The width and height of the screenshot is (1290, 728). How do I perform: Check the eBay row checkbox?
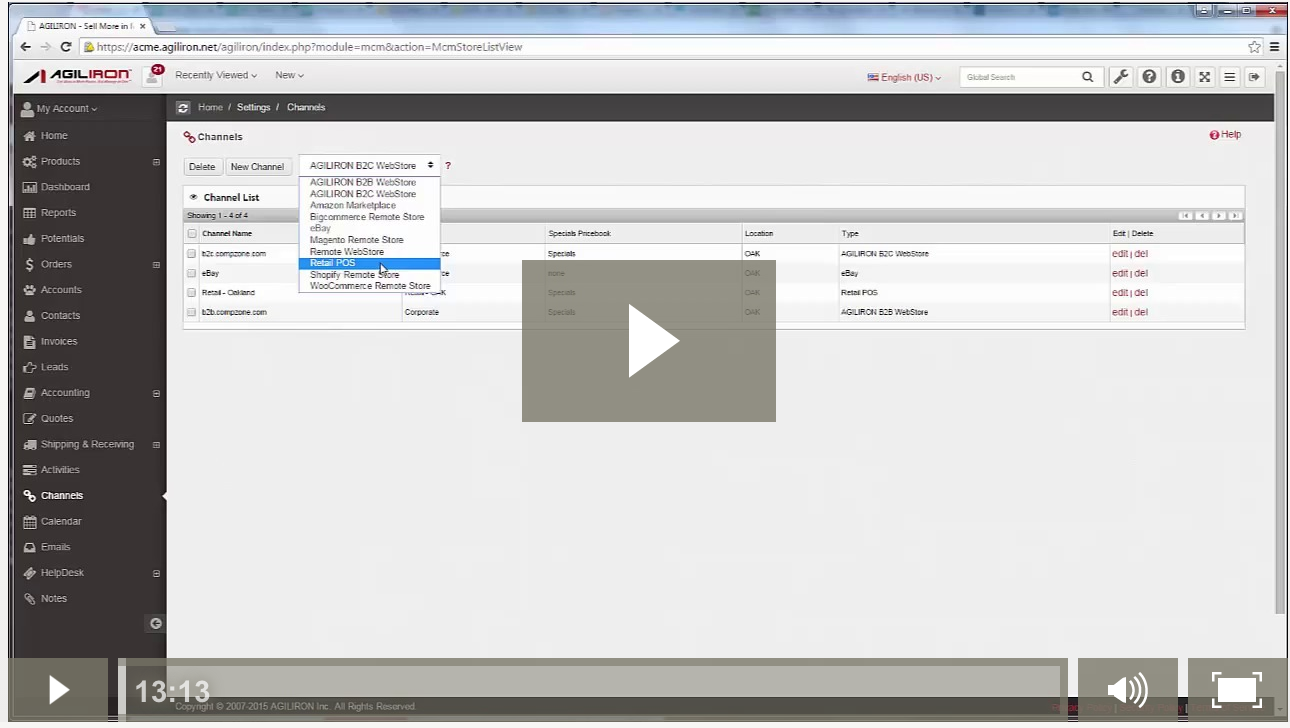[x=192, y=273]
